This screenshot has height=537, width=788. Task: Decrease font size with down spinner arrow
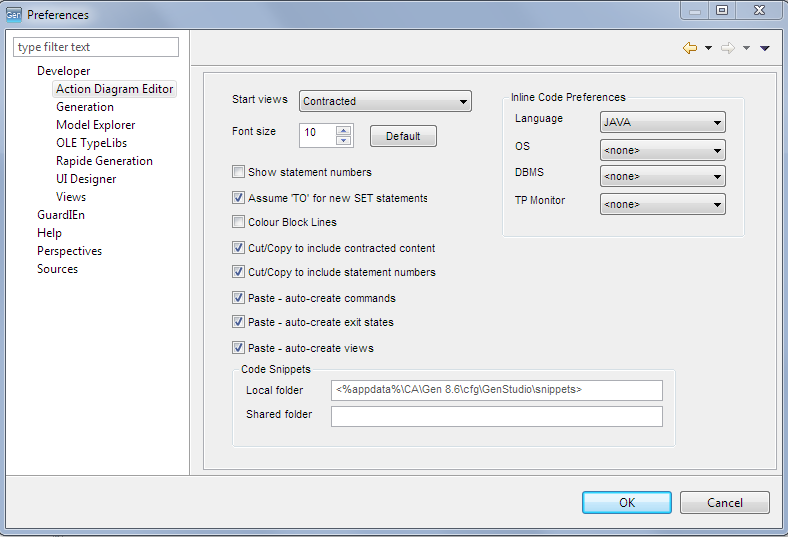coord(344,141)
